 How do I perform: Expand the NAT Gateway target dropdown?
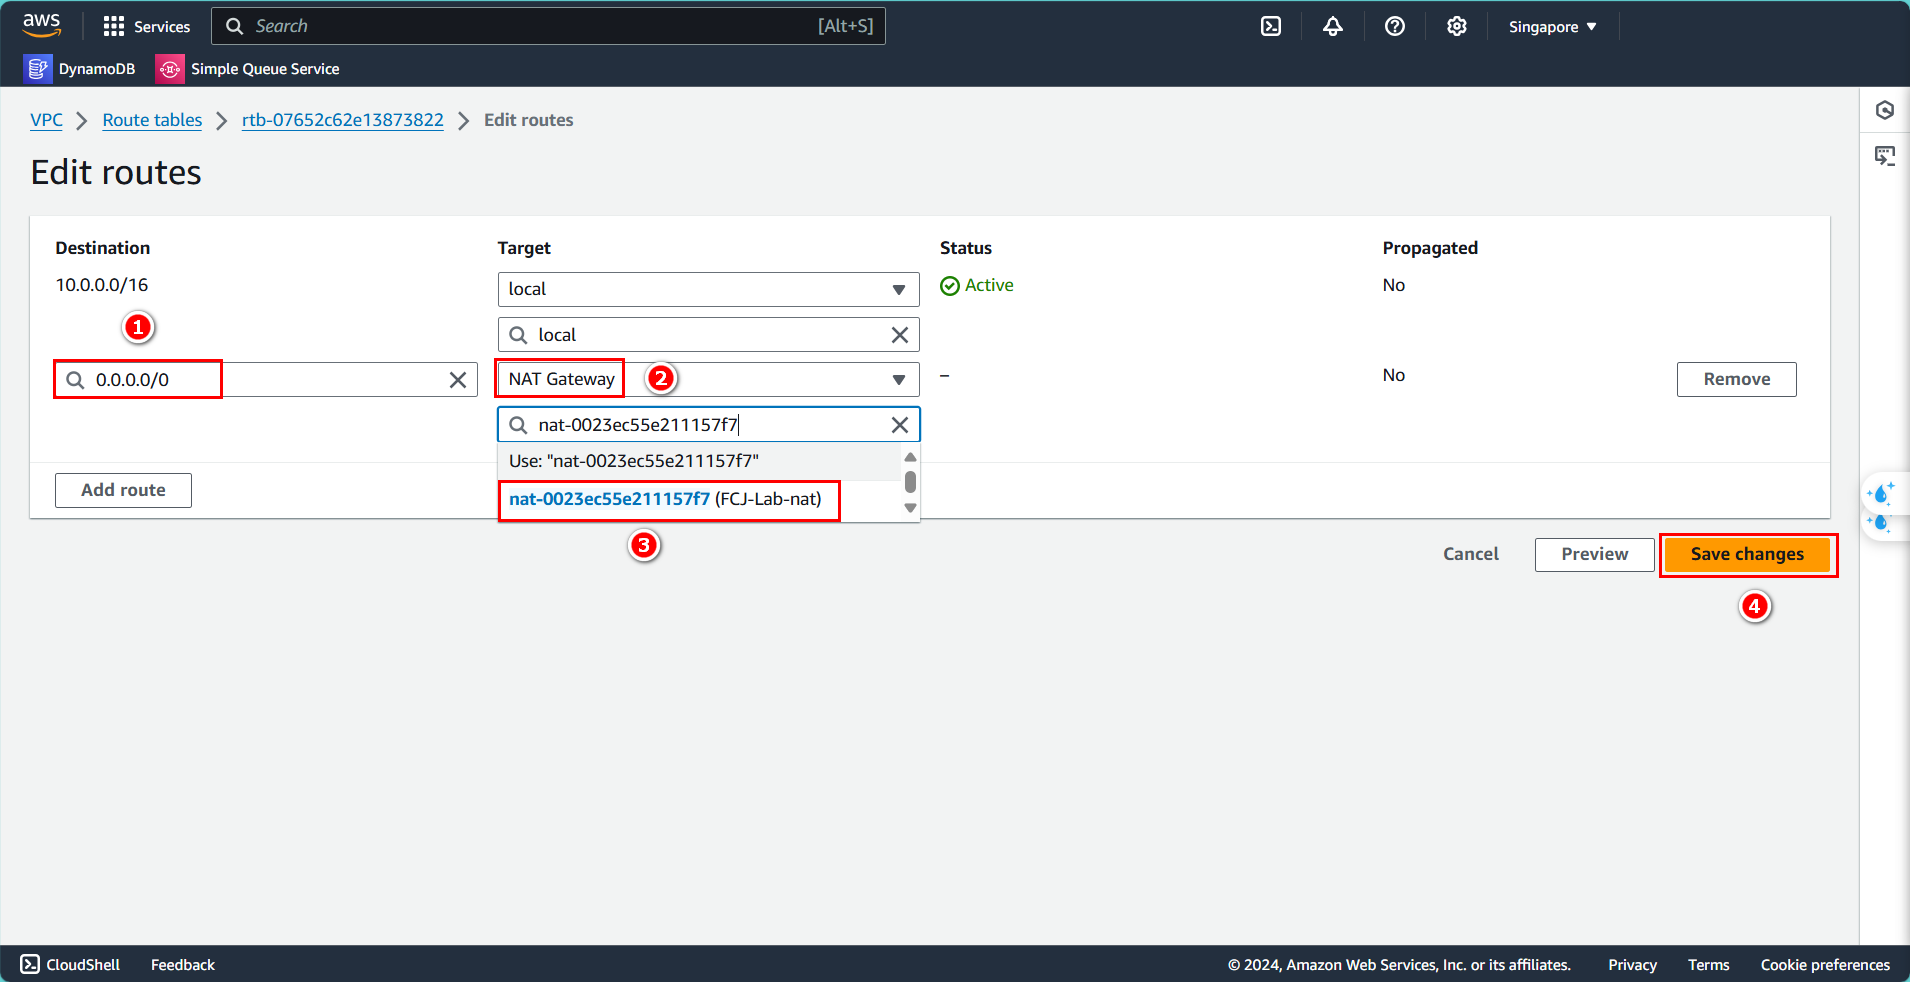898,380
